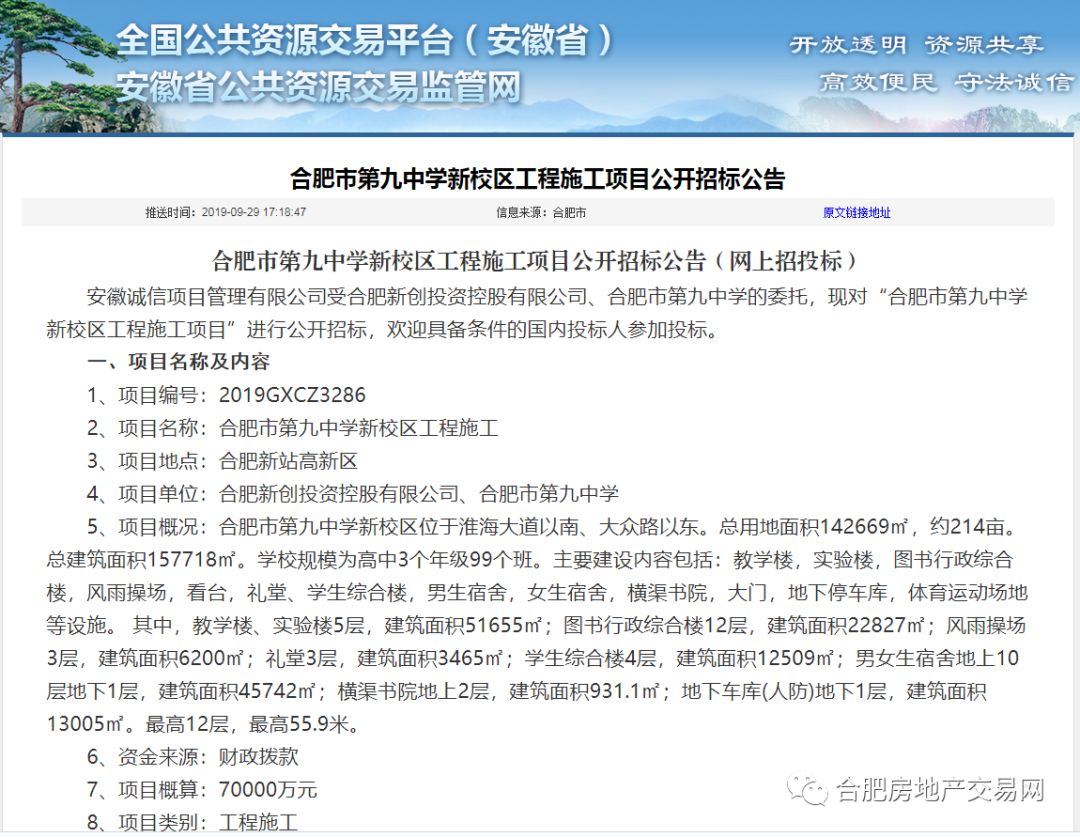The width and height of the screenshot is (1080, 837).
Task: Click the 信息来源：合肥市 text
Action: pos(541,213)
